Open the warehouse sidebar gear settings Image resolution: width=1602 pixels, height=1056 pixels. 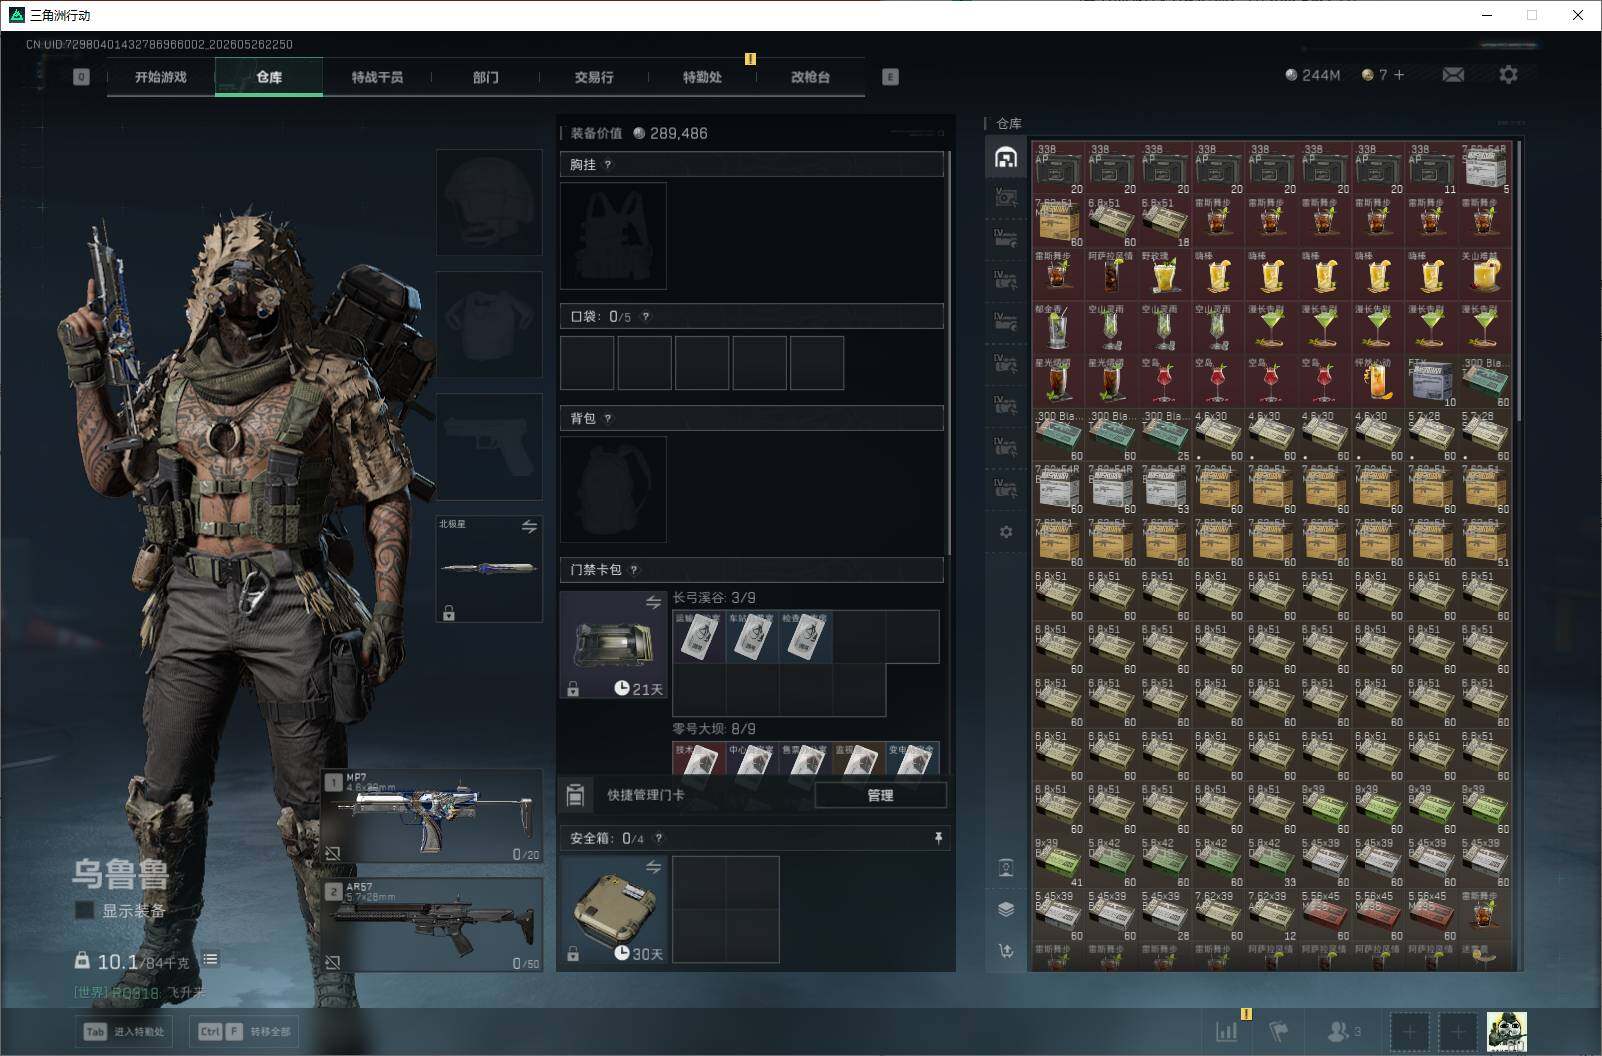click(1006, 532)
